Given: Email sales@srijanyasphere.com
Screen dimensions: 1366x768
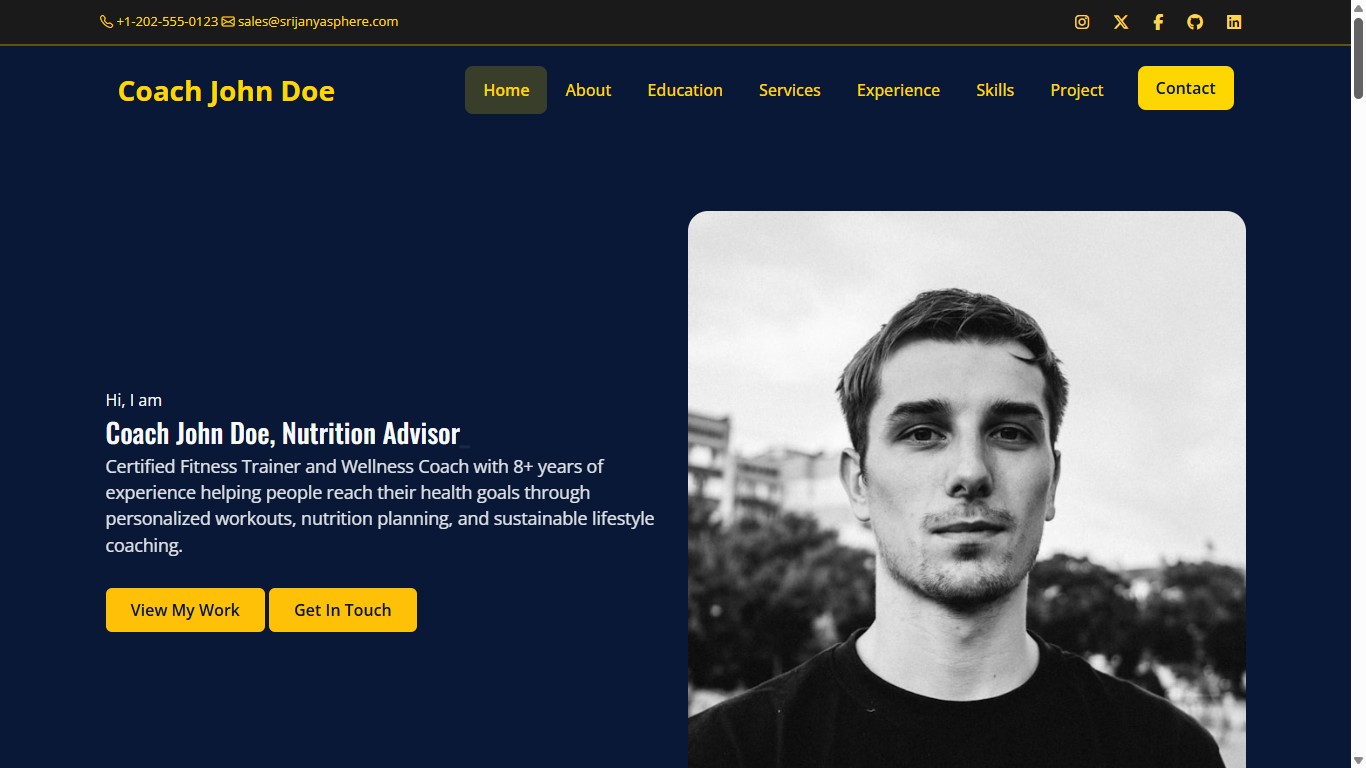Looking at the screenshot, I should point(318,21).
